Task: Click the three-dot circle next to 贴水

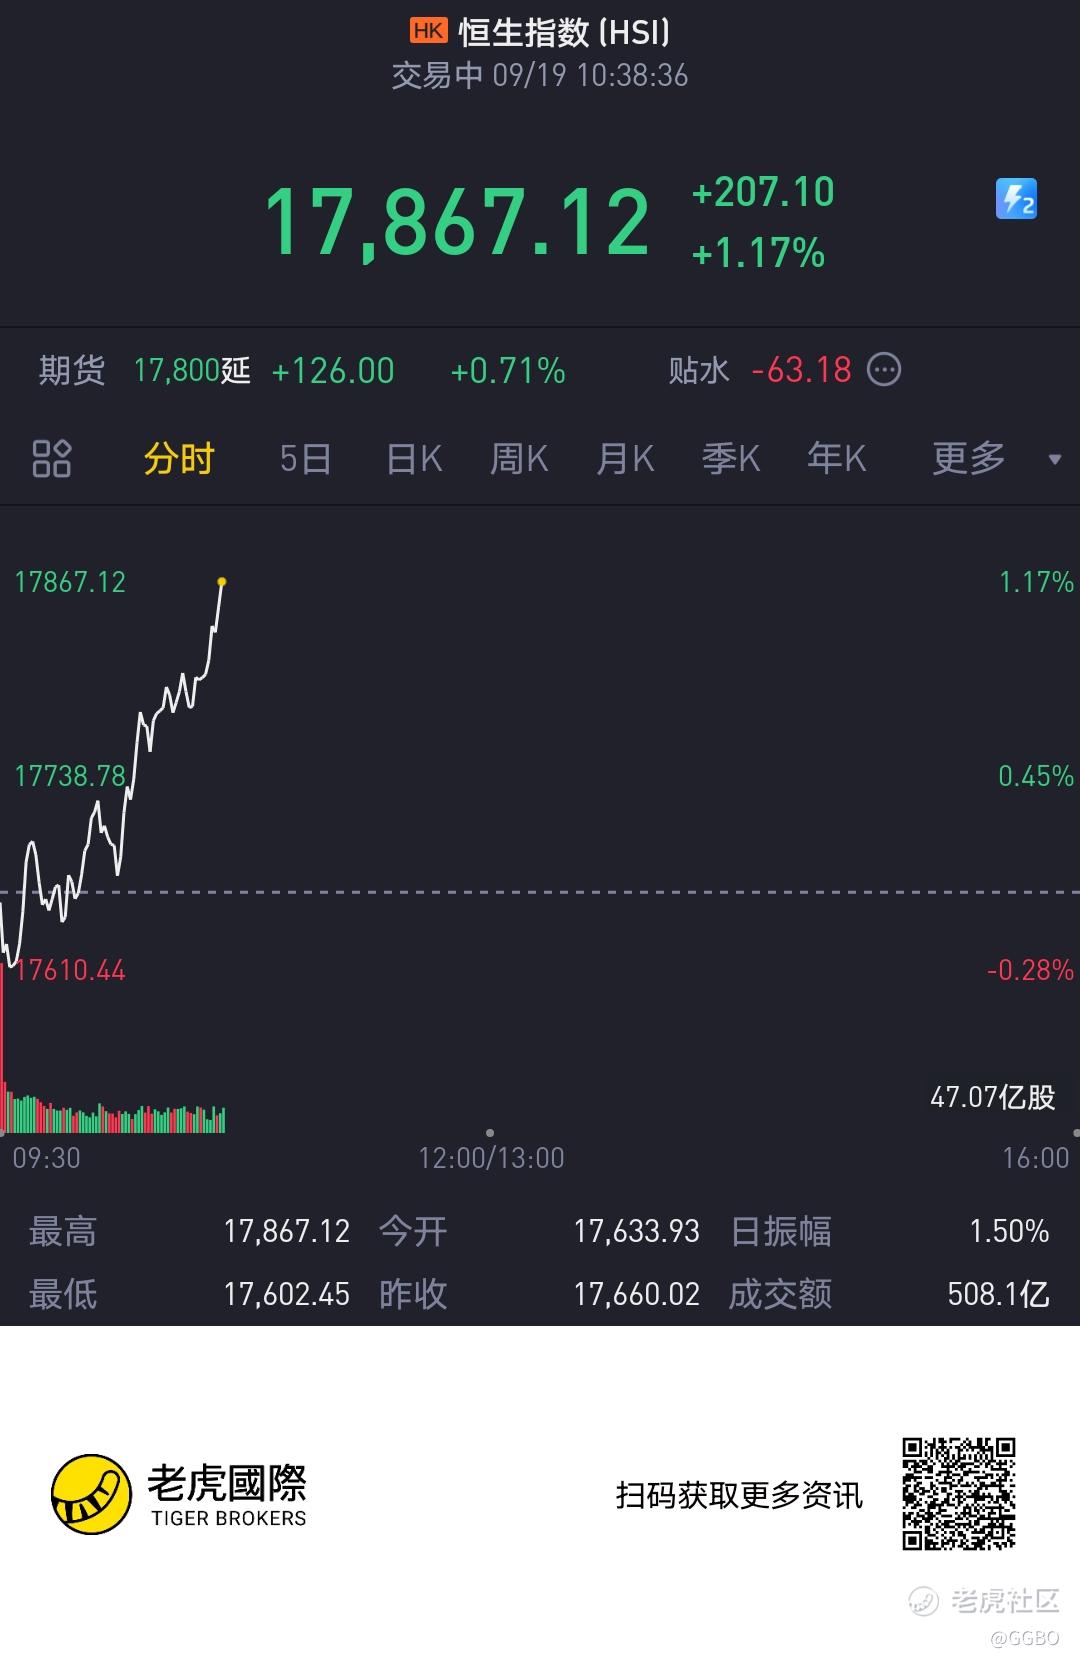Action: coord(883,370)
